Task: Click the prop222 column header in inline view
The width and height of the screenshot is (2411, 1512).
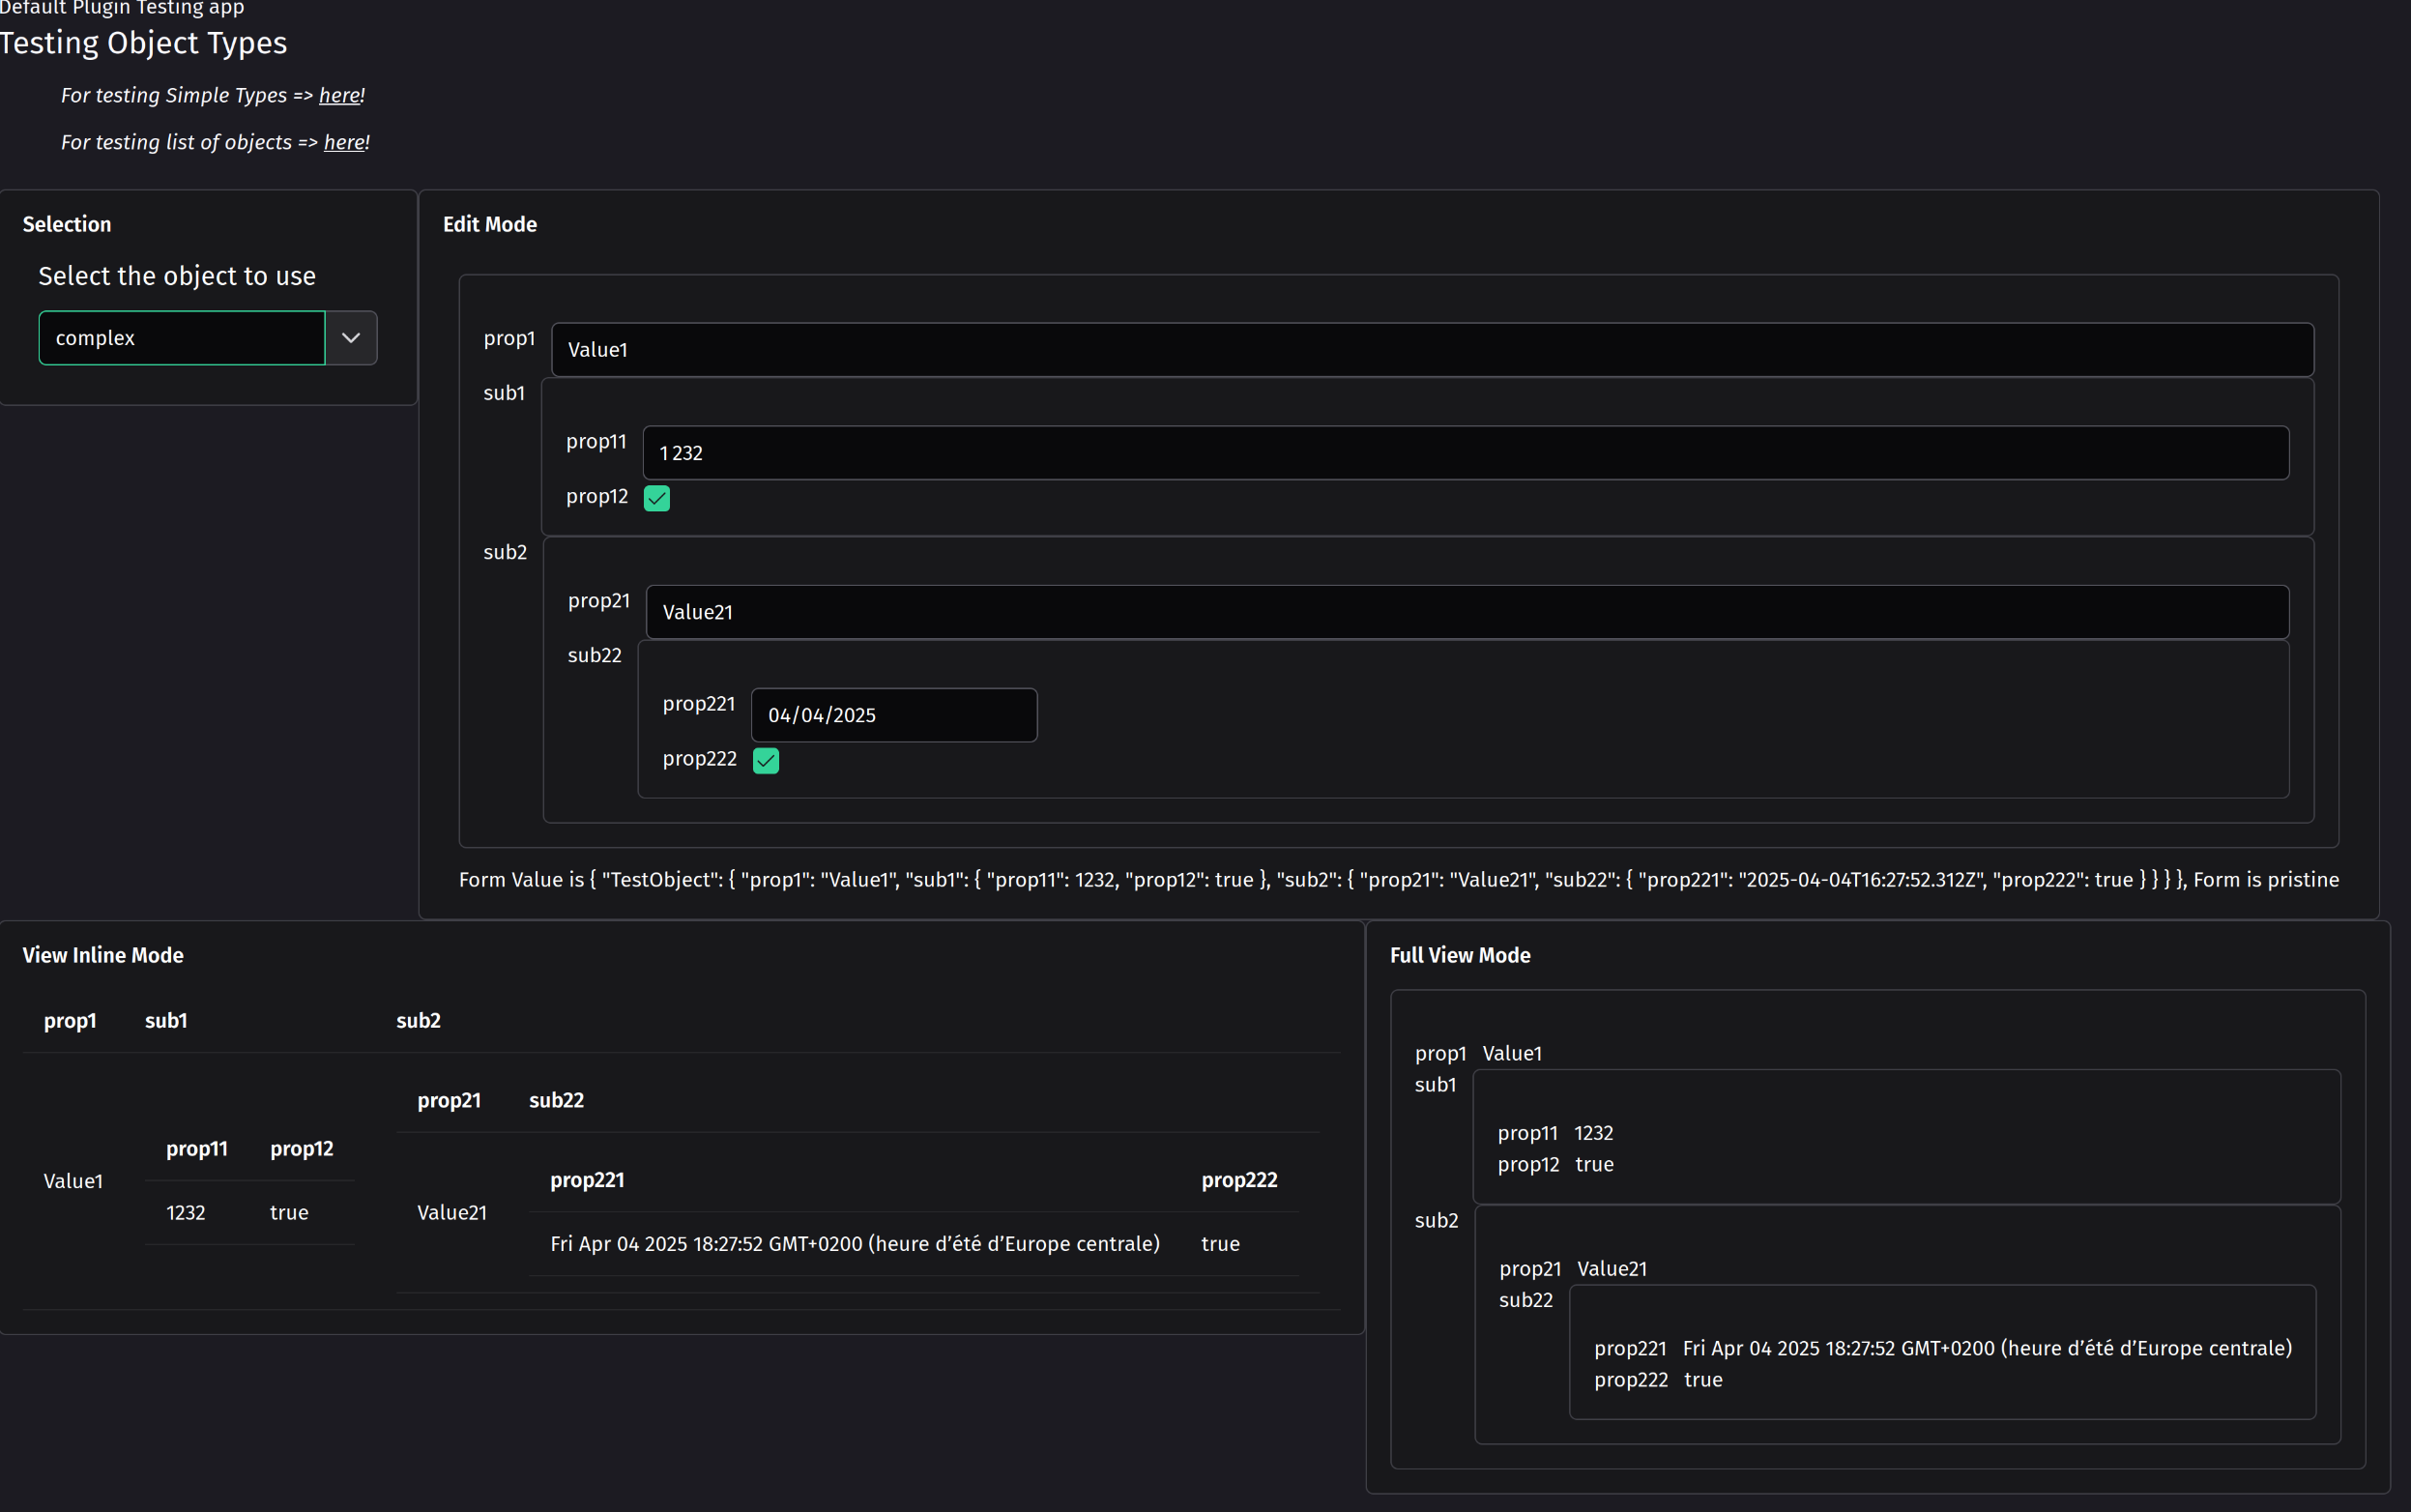Action: point(1238,1180)
